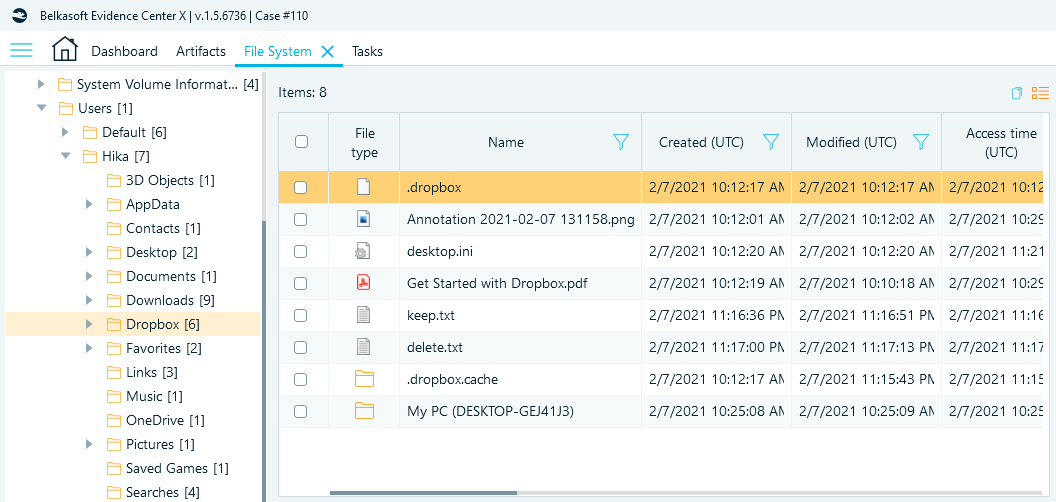1056x502 pixels.
Task: Expand the Favorites folder
Action: [90, 348]
